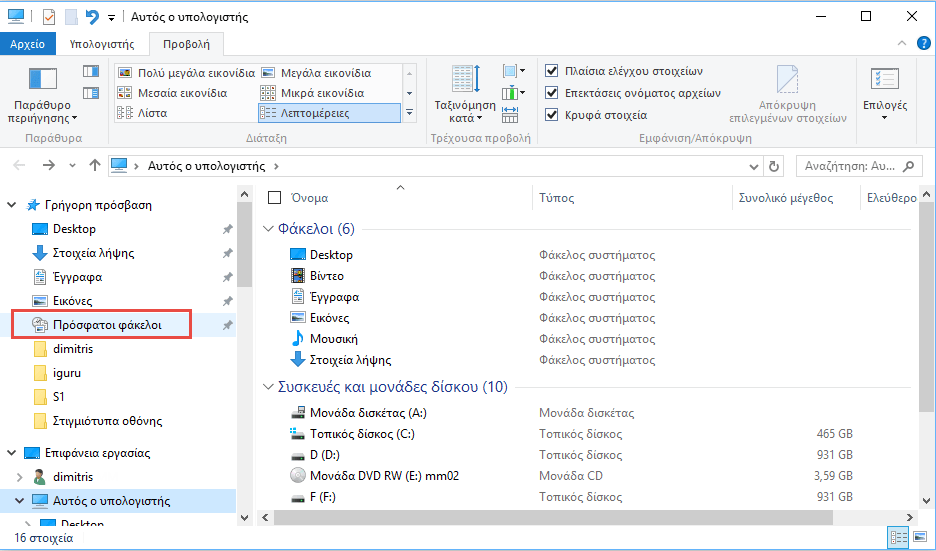Collapse the Επιφάνεια εργασίας tree node
Image resolution: width=936 pixels, height=551 pixels.
point(11,453)
